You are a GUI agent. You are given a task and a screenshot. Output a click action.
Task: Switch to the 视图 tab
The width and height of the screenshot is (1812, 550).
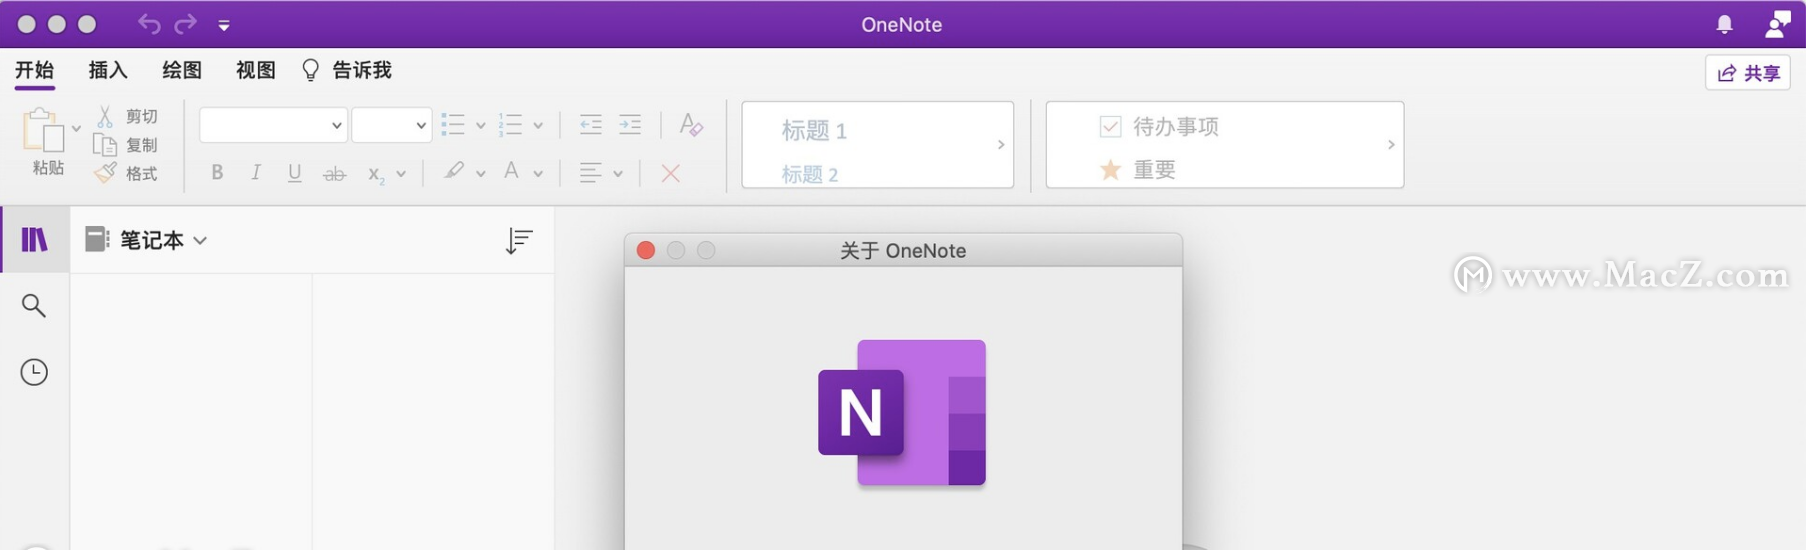pos(256,70)
